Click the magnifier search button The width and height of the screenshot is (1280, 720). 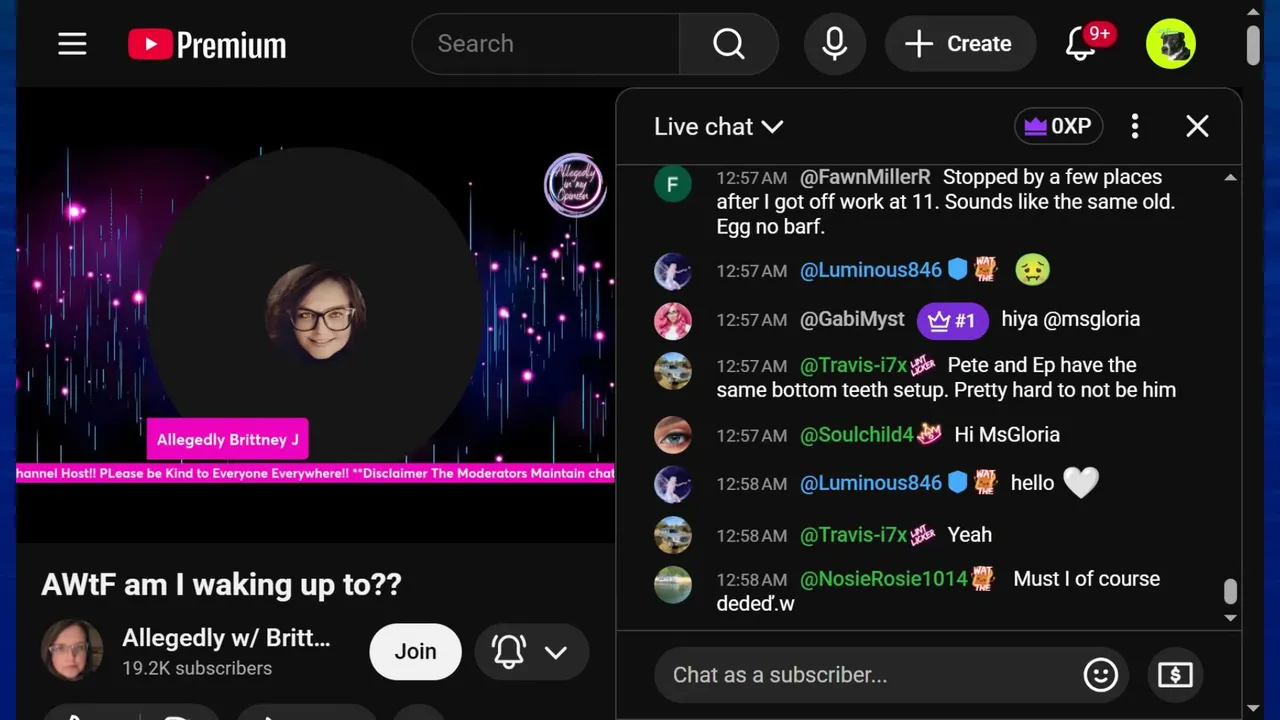pyautogui.click(x=728, y=44)
